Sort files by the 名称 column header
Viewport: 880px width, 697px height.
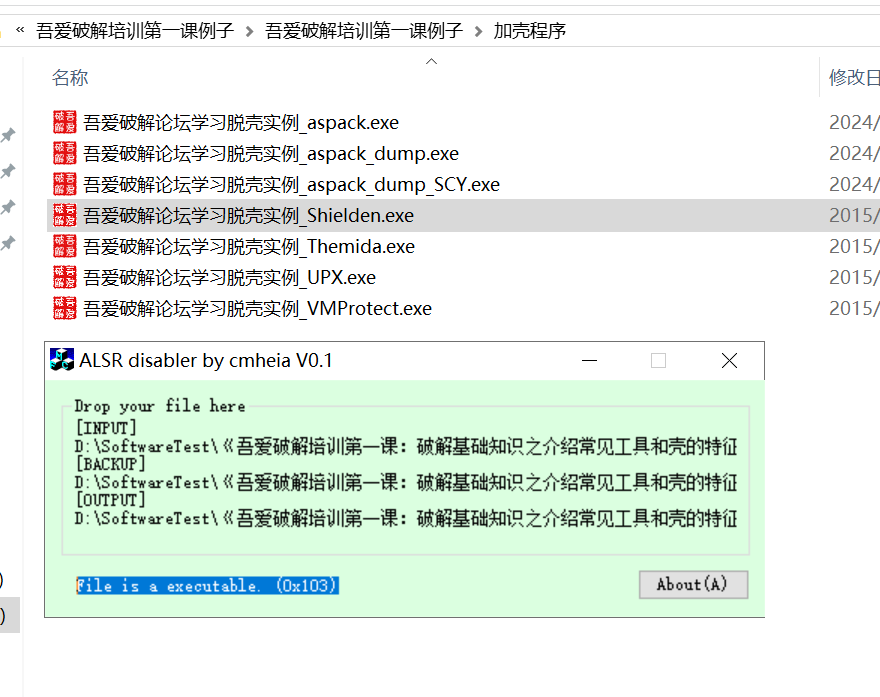(70, 78)
